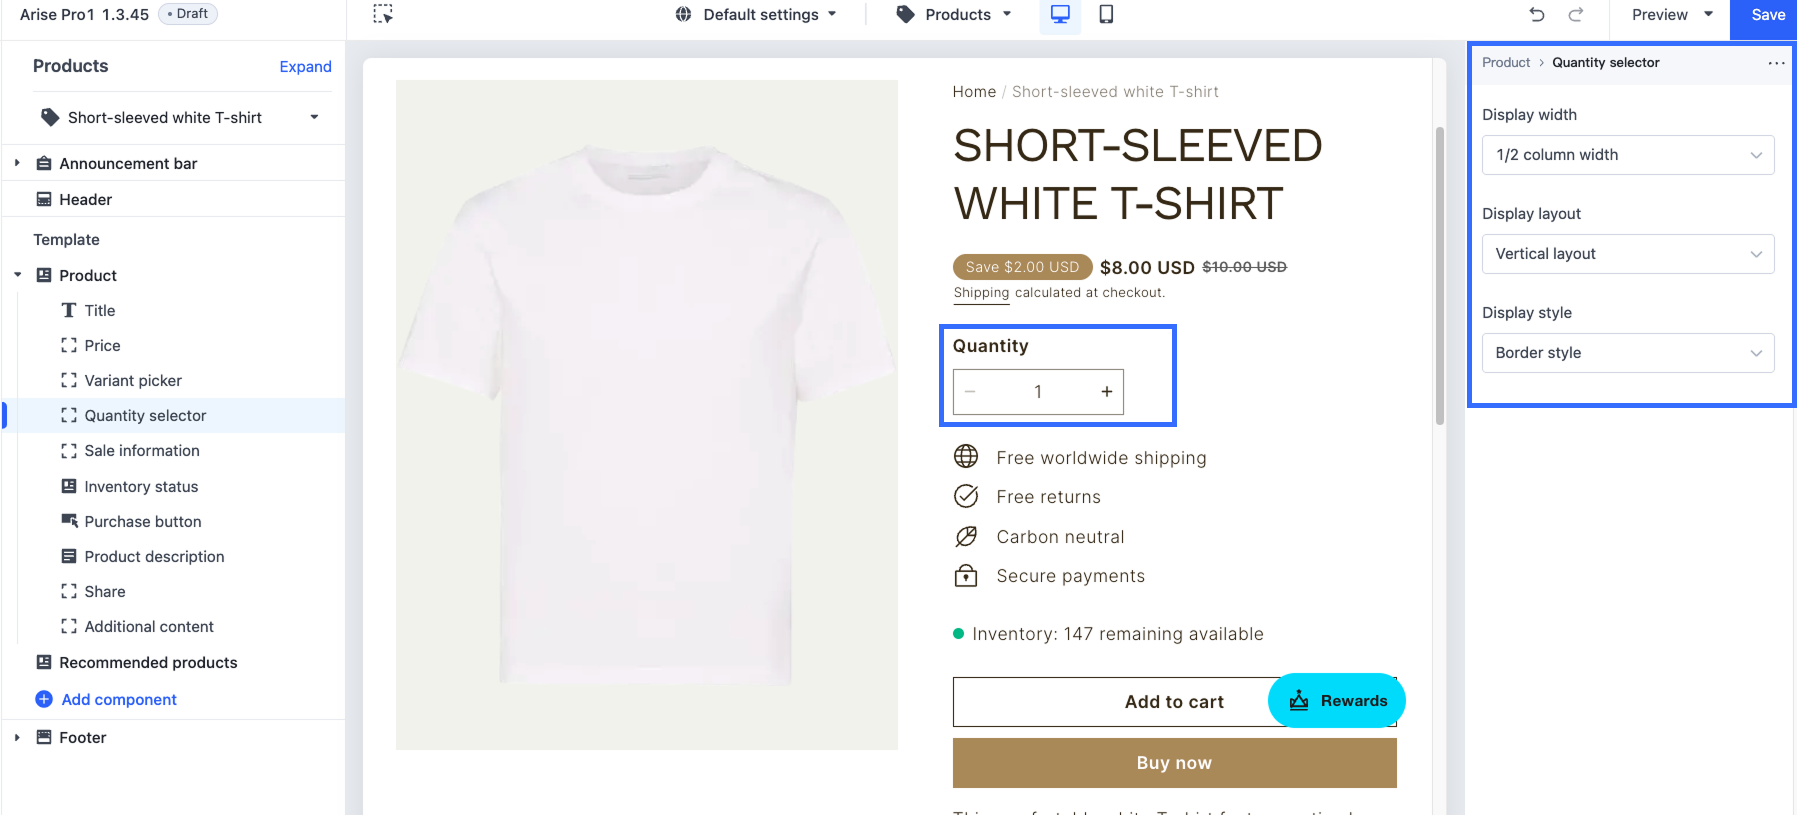Open the Display style dropdown
Image resolution: width=1797 pixels, height=815 pixels.
point(1627,353)
